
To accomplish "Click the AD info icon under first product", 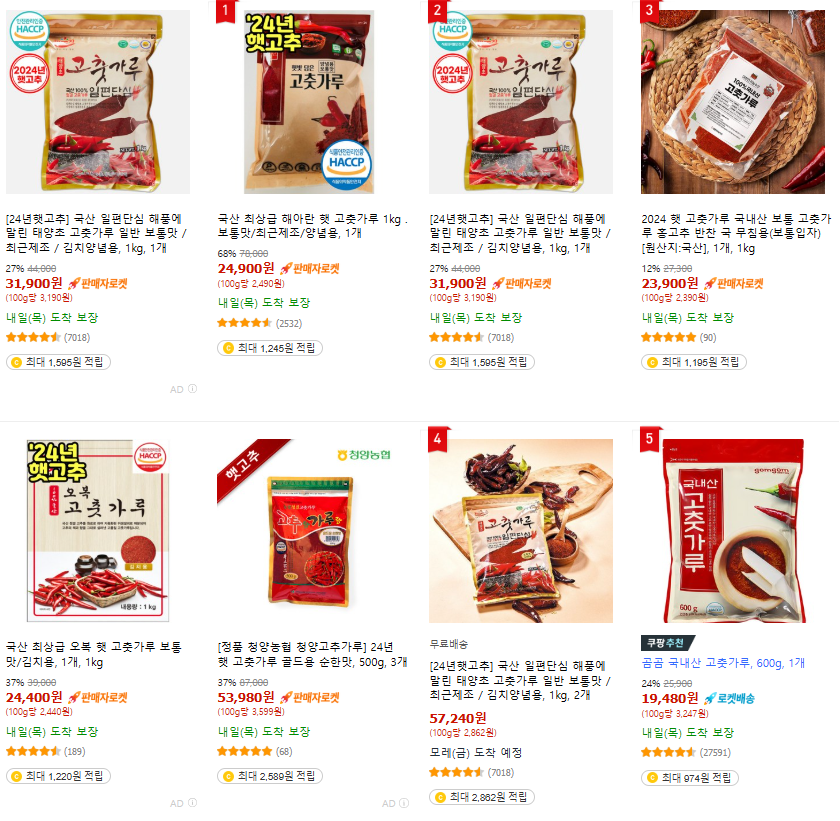I will [x=192, y=389].
